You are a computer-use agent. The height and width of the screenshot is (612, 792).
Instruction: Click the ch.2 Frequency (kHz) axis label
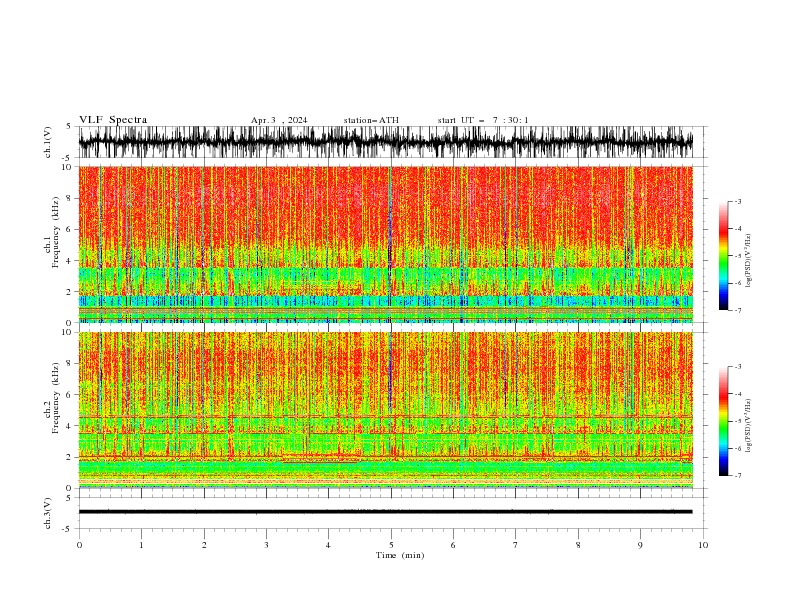[52, 397]
